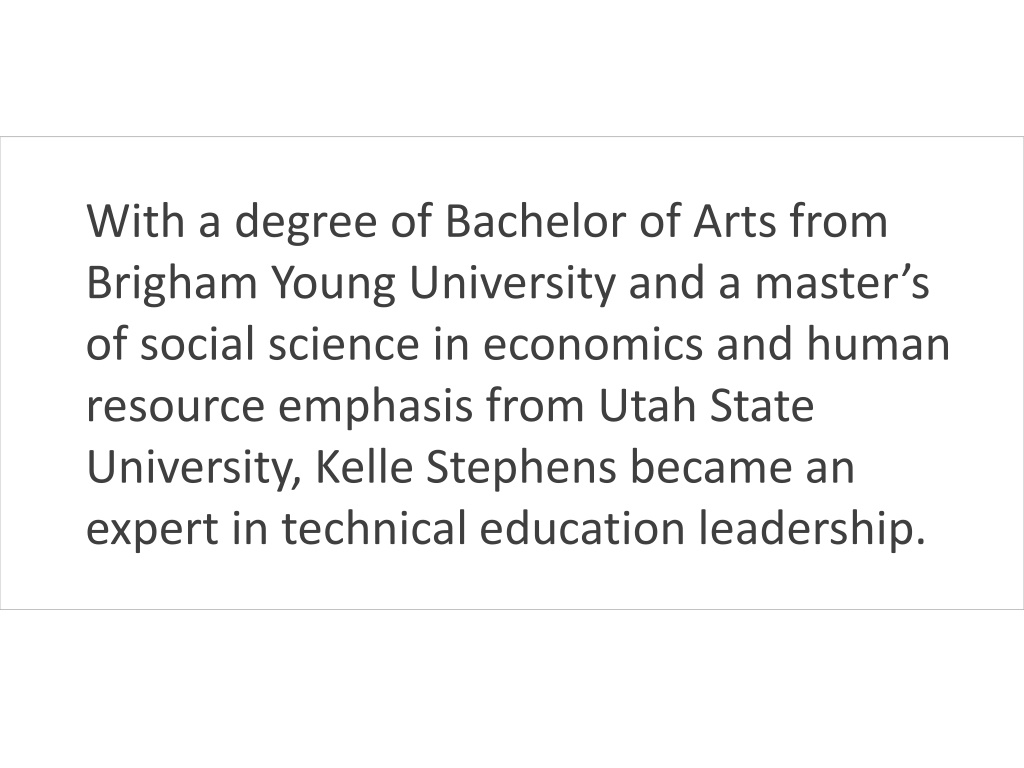Click on the word "technical"
Screen dimensions: 1024x768
[x=374, y=528]
